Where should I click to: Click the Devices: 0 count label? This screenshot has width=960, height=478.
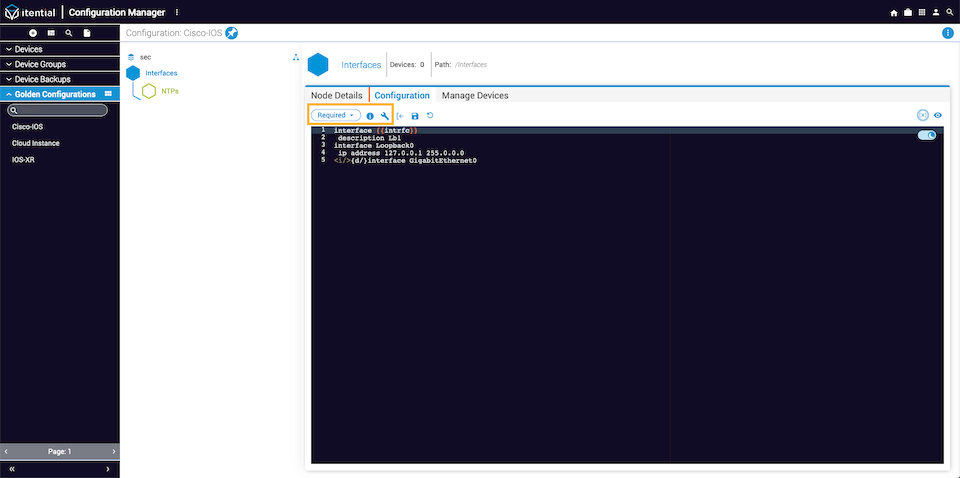[407, 64]
